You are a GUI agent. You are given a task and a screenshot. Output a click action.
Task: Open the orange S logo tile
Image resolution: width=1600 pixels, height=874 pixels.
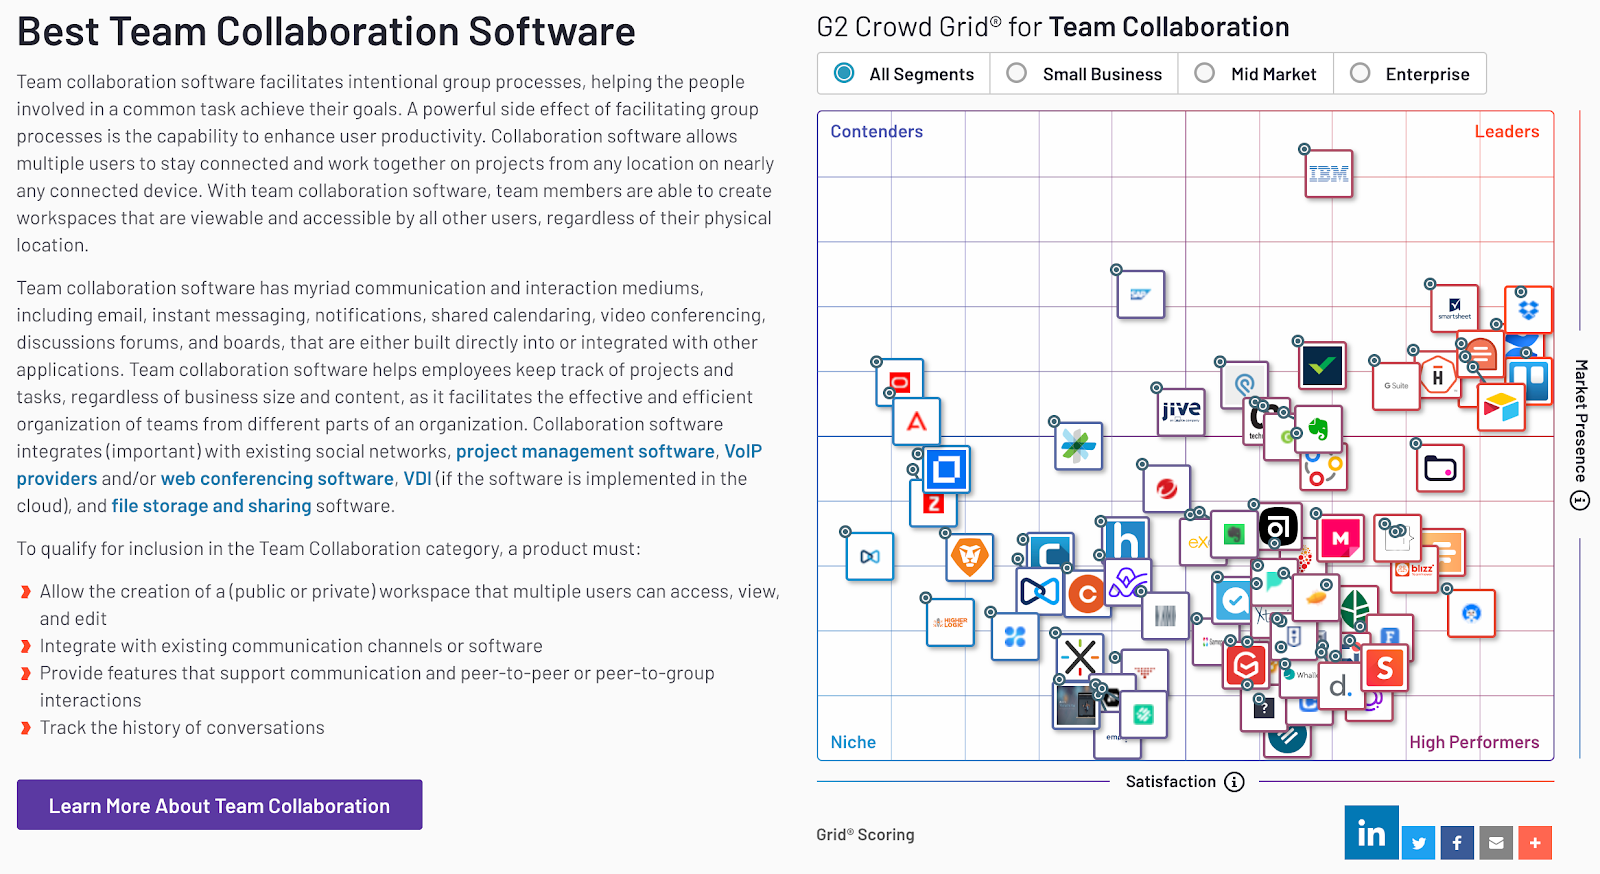[x=1385, y=667]
